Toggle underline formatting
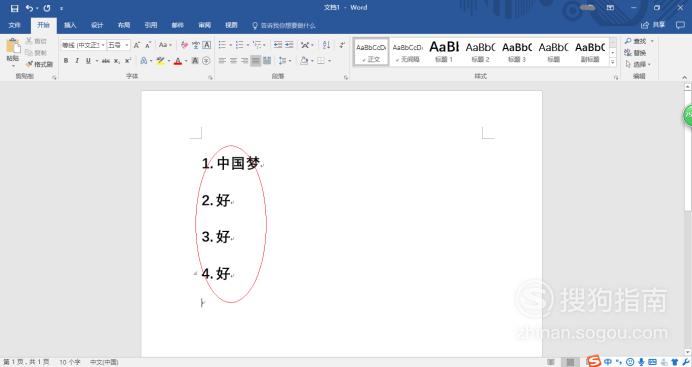This screenshot has width=692, height=367. [88, 61]
